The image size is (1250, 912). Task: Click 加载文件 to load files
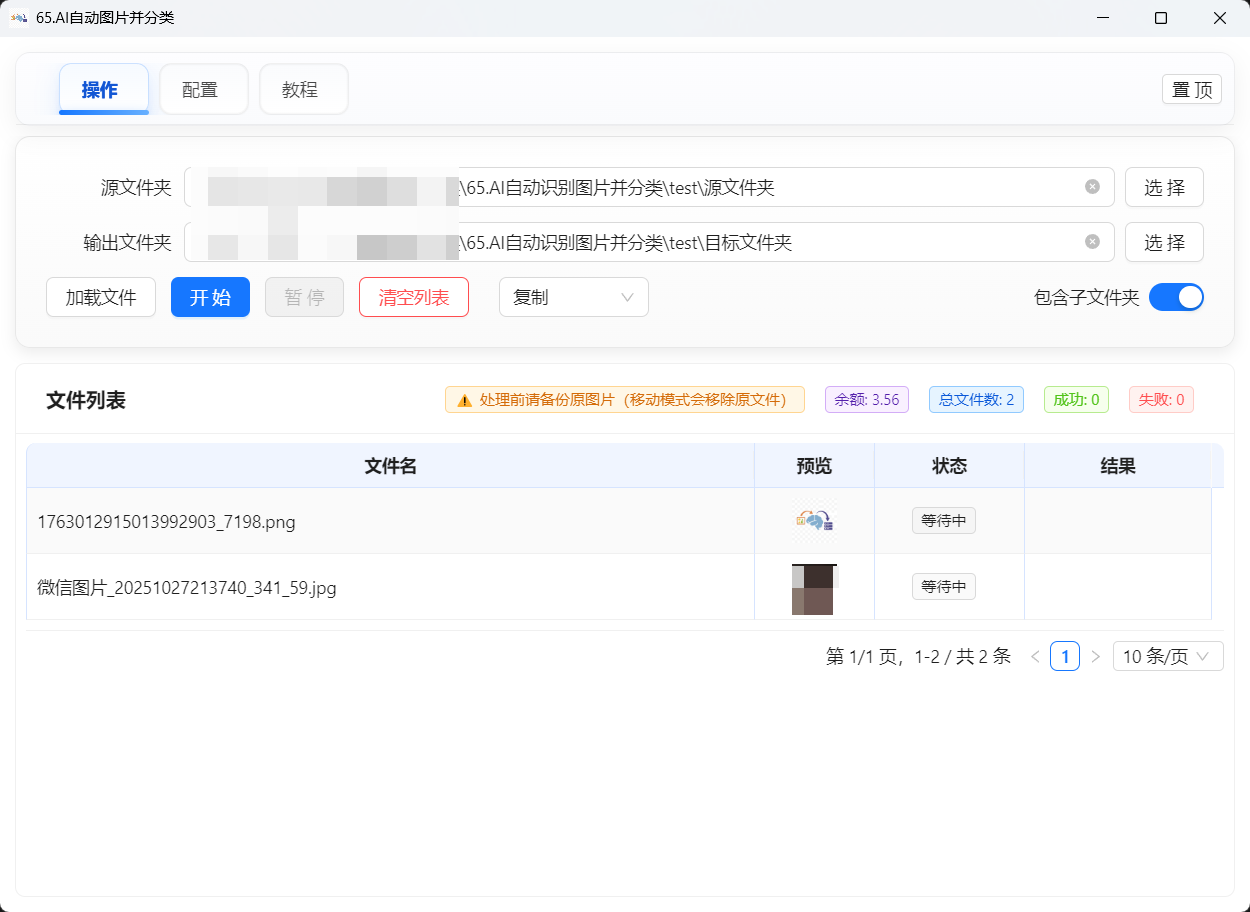click(x=101, y=297)
